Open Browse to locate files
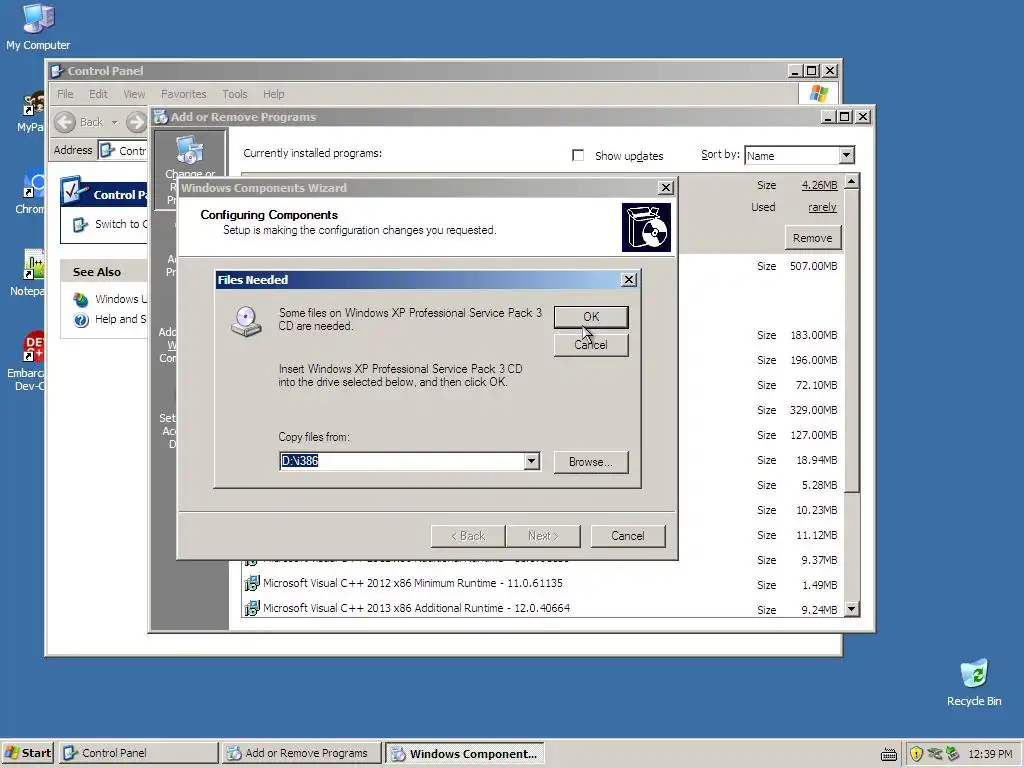Image resolution: width=1024 pixels, height=768 pixels. click(x=591, y=462)
